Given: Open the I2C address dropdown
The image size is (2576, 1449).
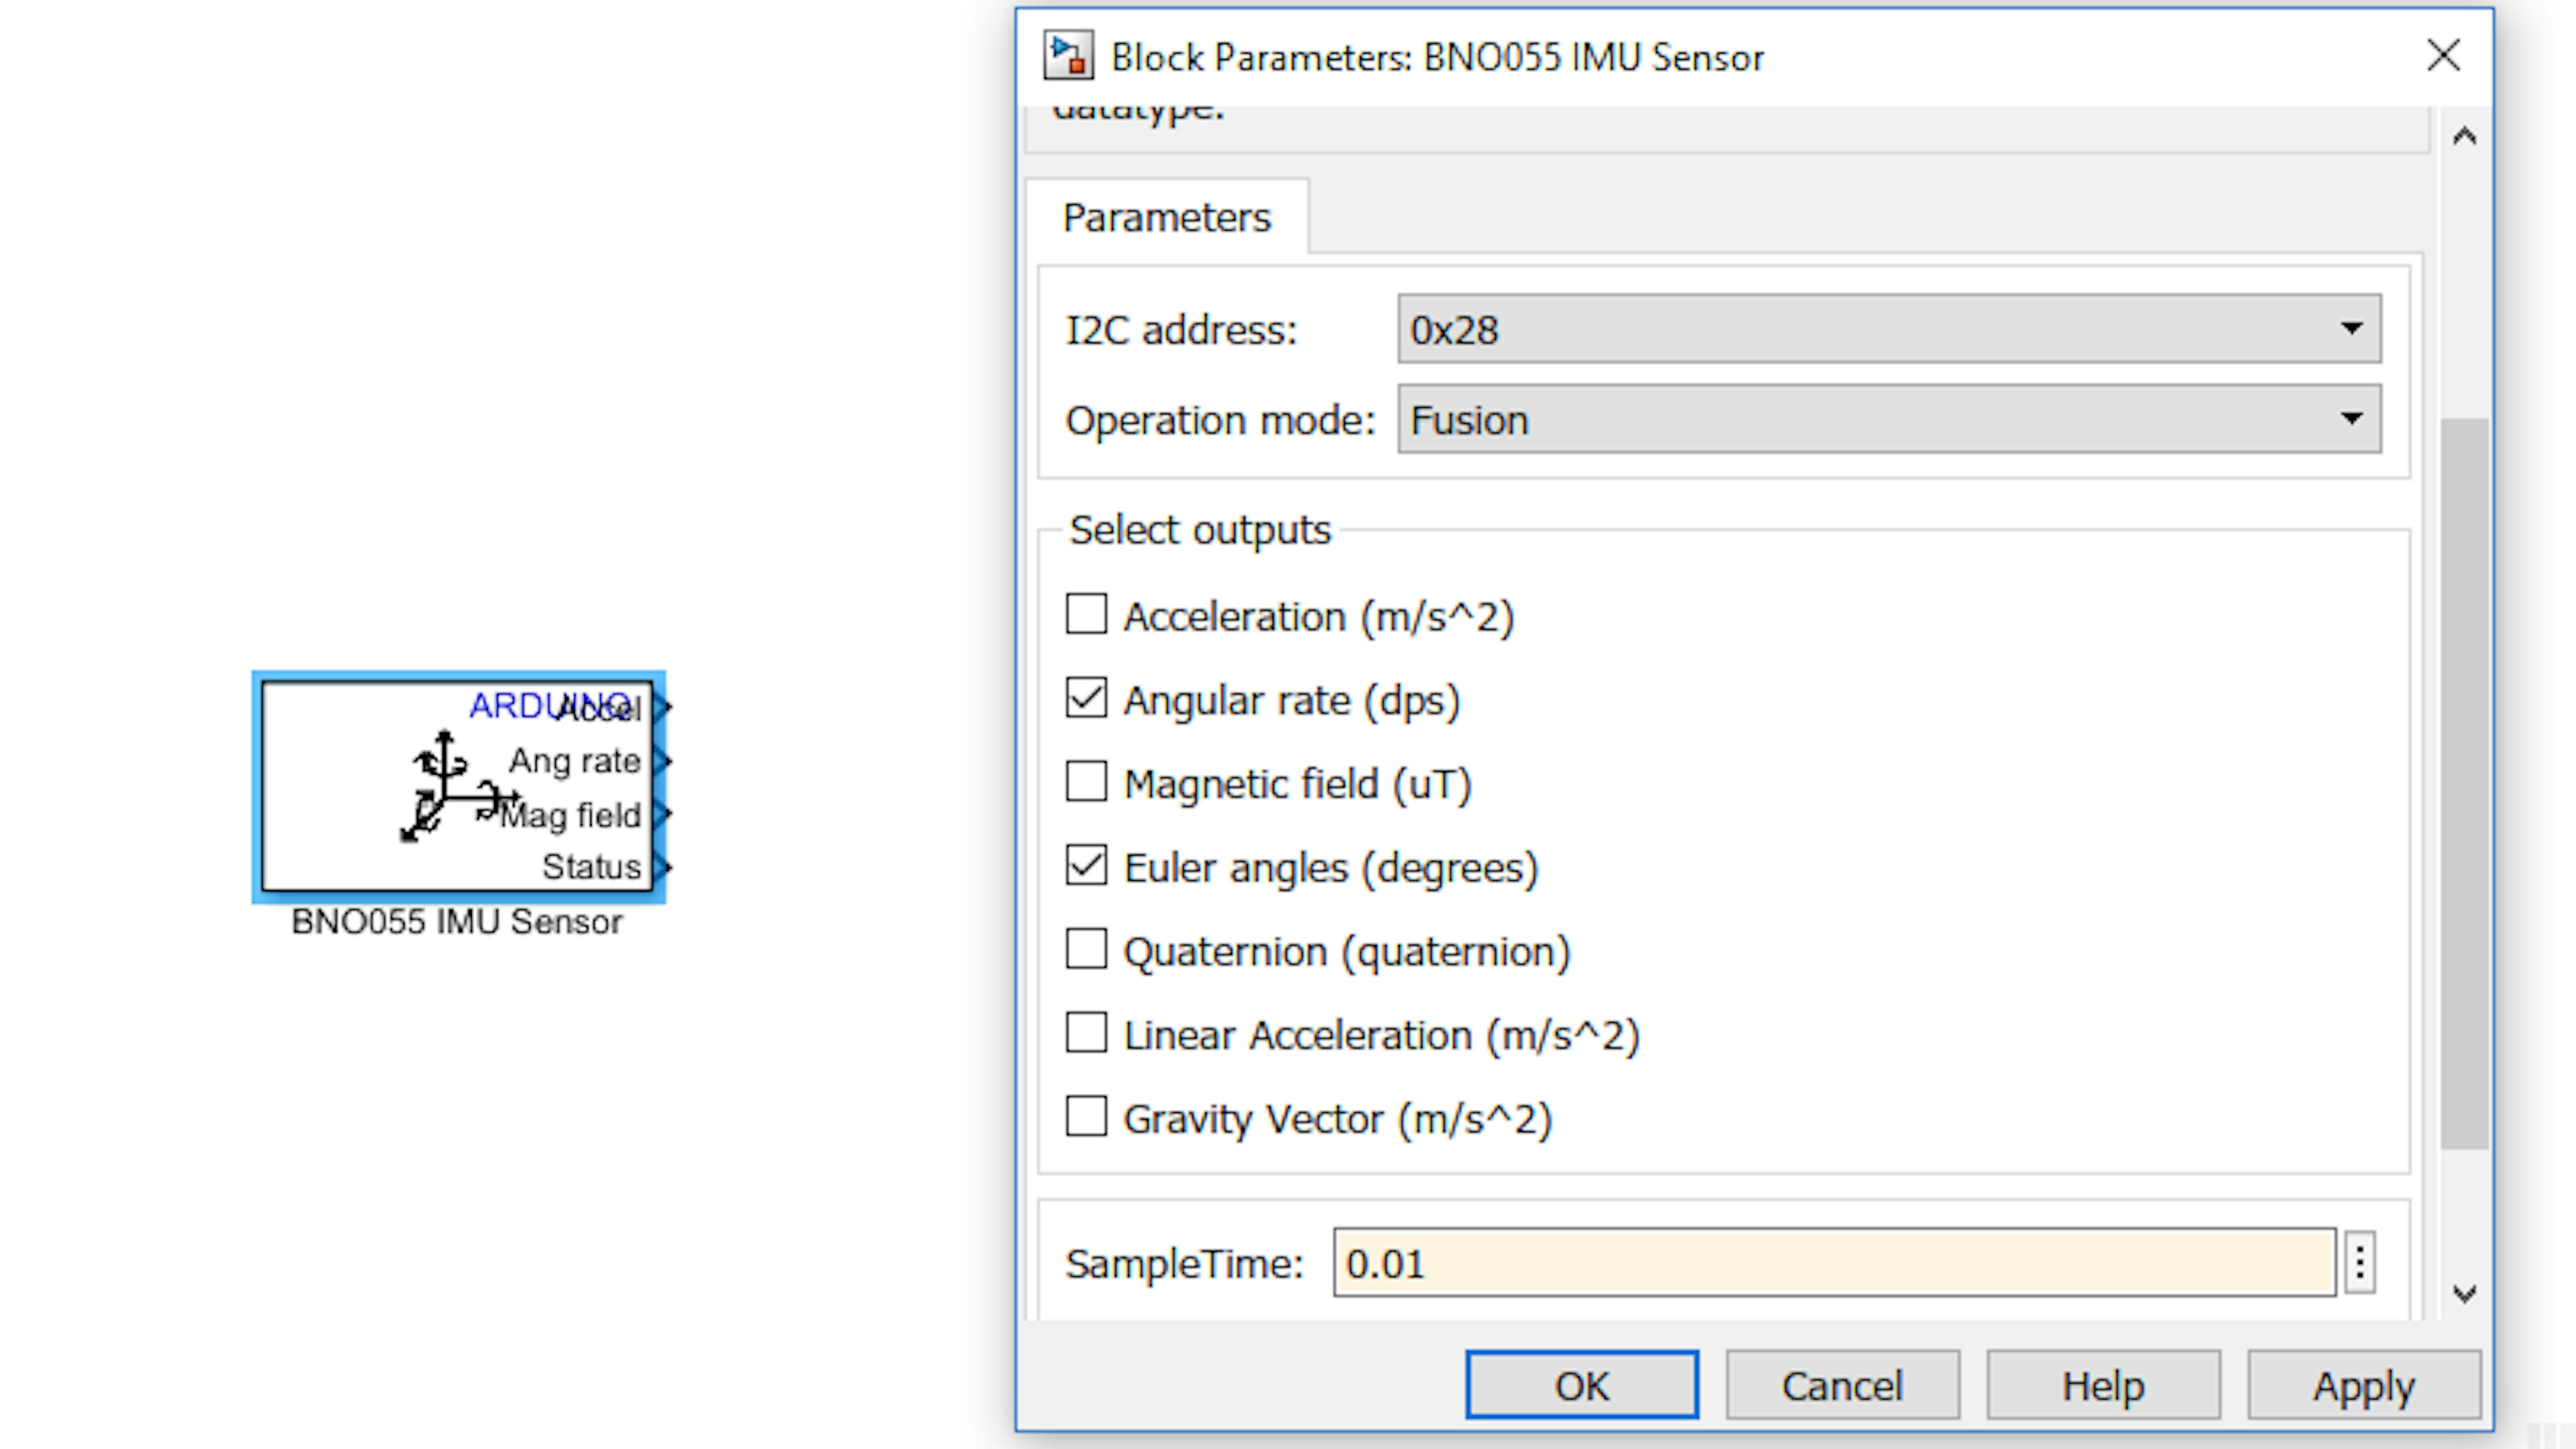Looking at the screenshot, I should 1889,329.
